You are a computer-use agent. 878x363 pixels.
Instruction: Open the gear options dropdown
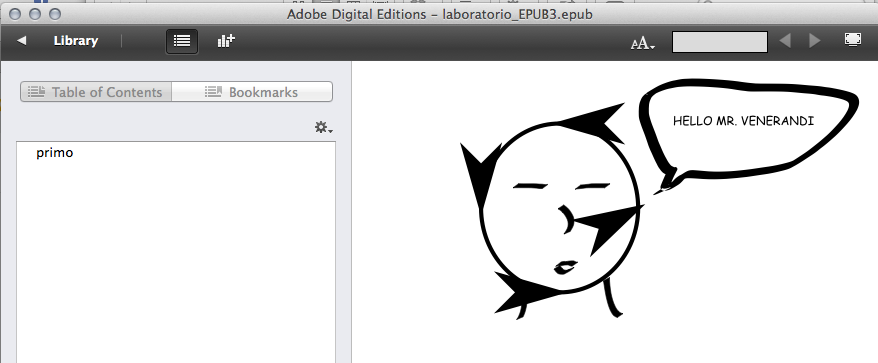(324, 128)
